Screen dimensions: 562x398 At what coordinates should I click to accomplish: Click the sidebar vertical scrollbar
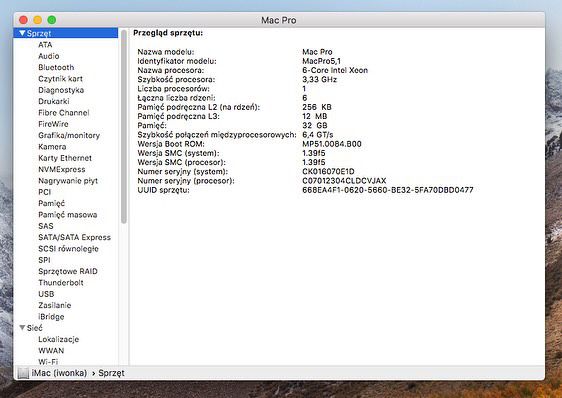(x=124, y=127)
